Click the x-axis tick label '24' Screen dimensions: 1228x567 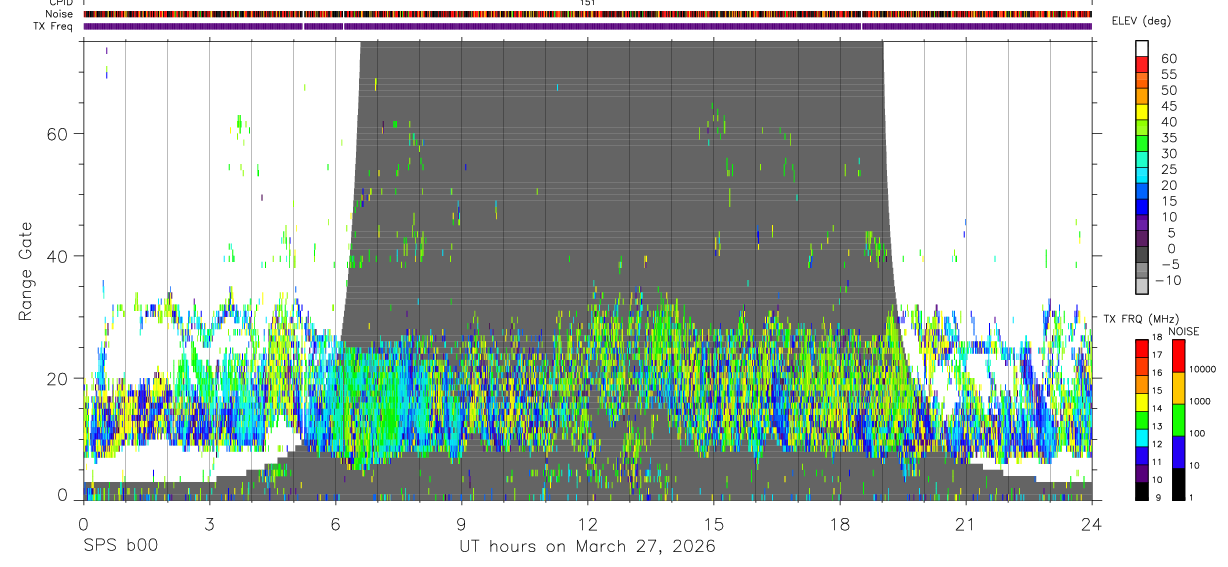1091,523
